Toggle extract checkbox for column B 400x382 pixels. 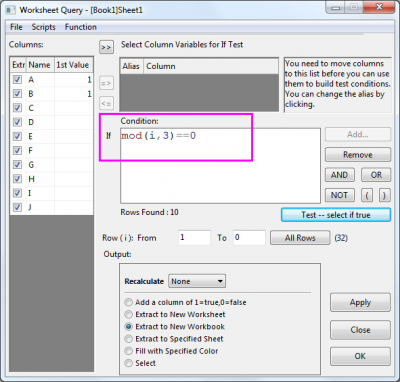pos(17,94)
